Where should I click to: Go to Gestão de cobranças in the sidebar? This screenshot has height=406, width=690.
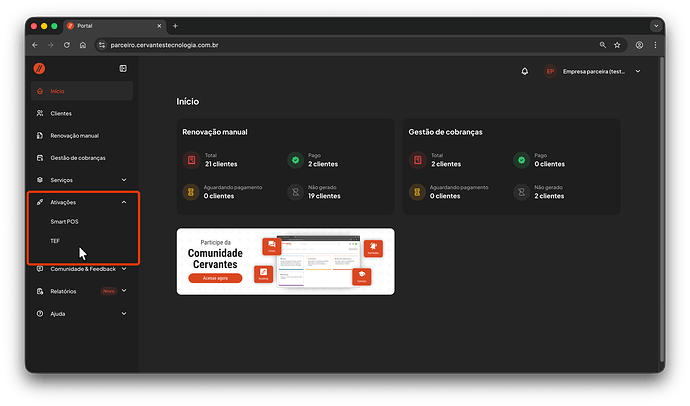[77, 158]
